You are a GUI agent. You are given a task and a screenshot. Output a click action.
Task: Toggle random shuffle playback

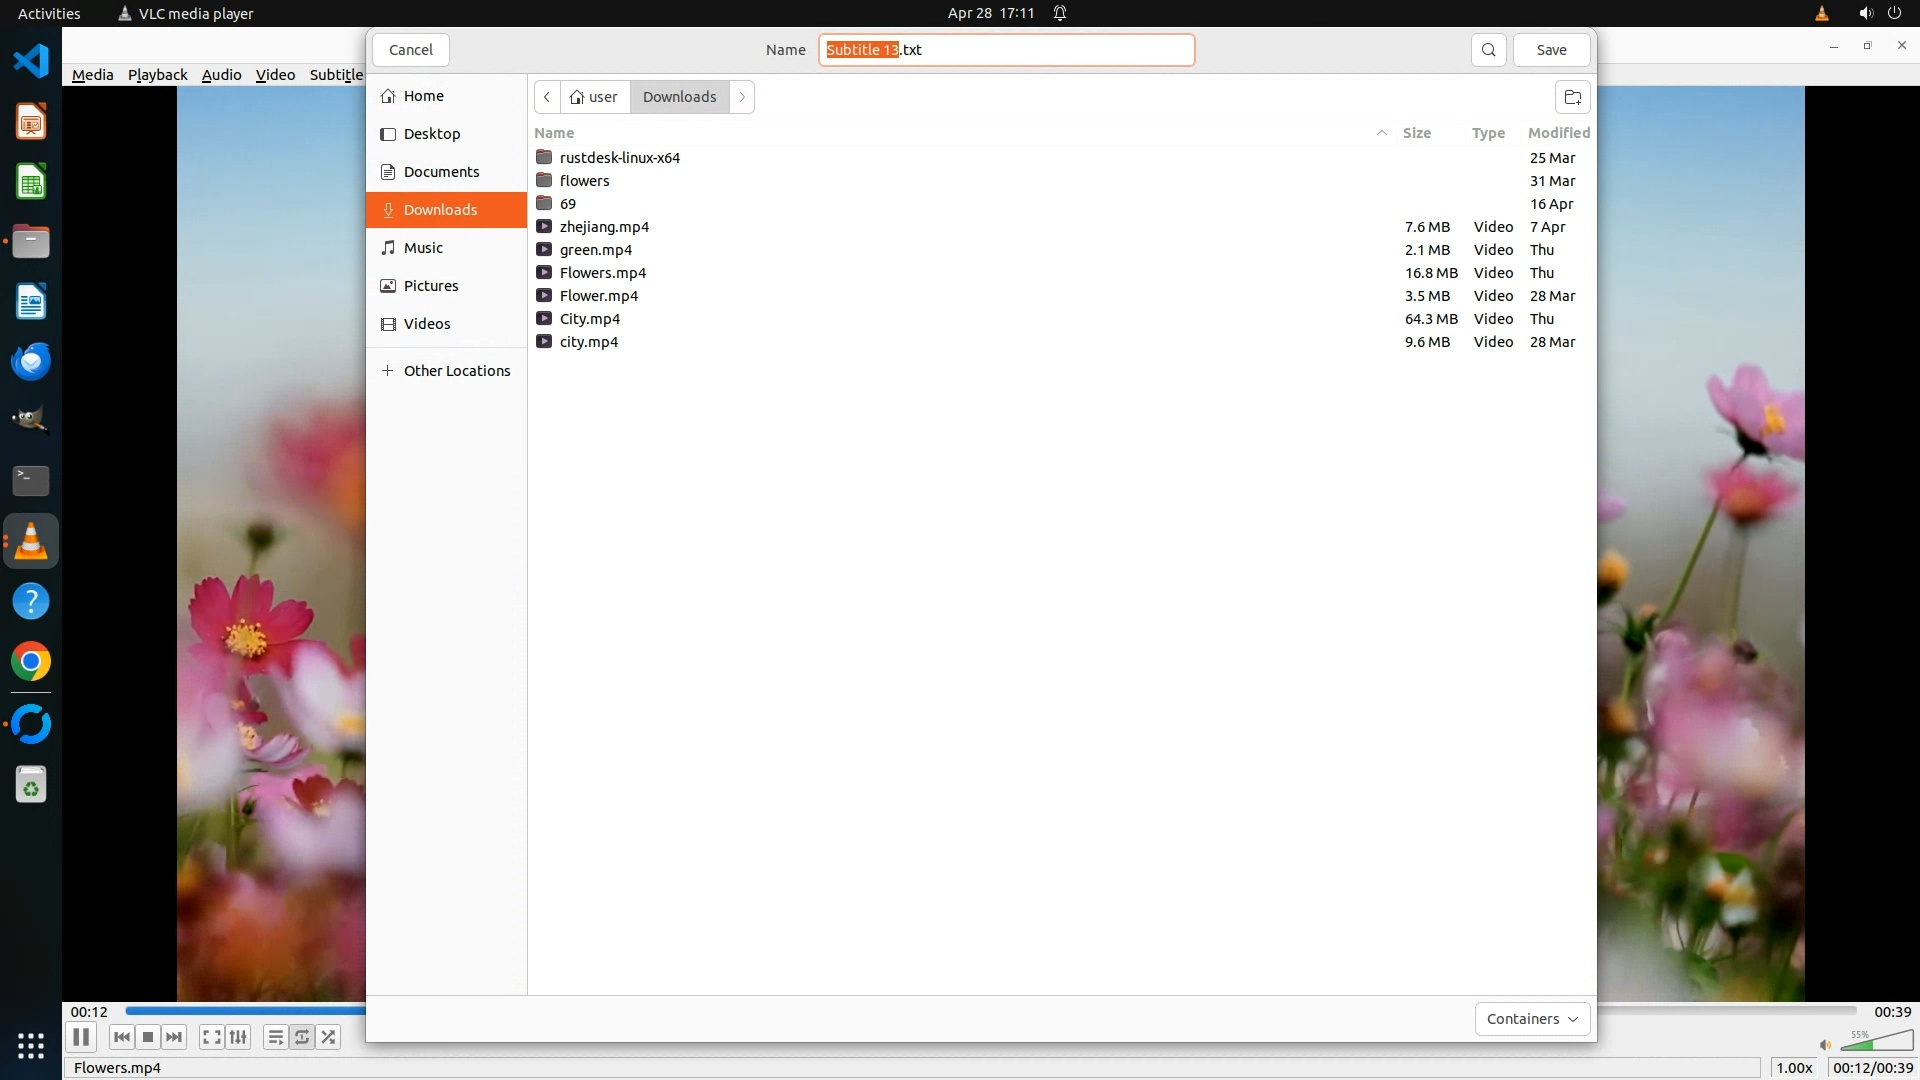point(329,1037)
